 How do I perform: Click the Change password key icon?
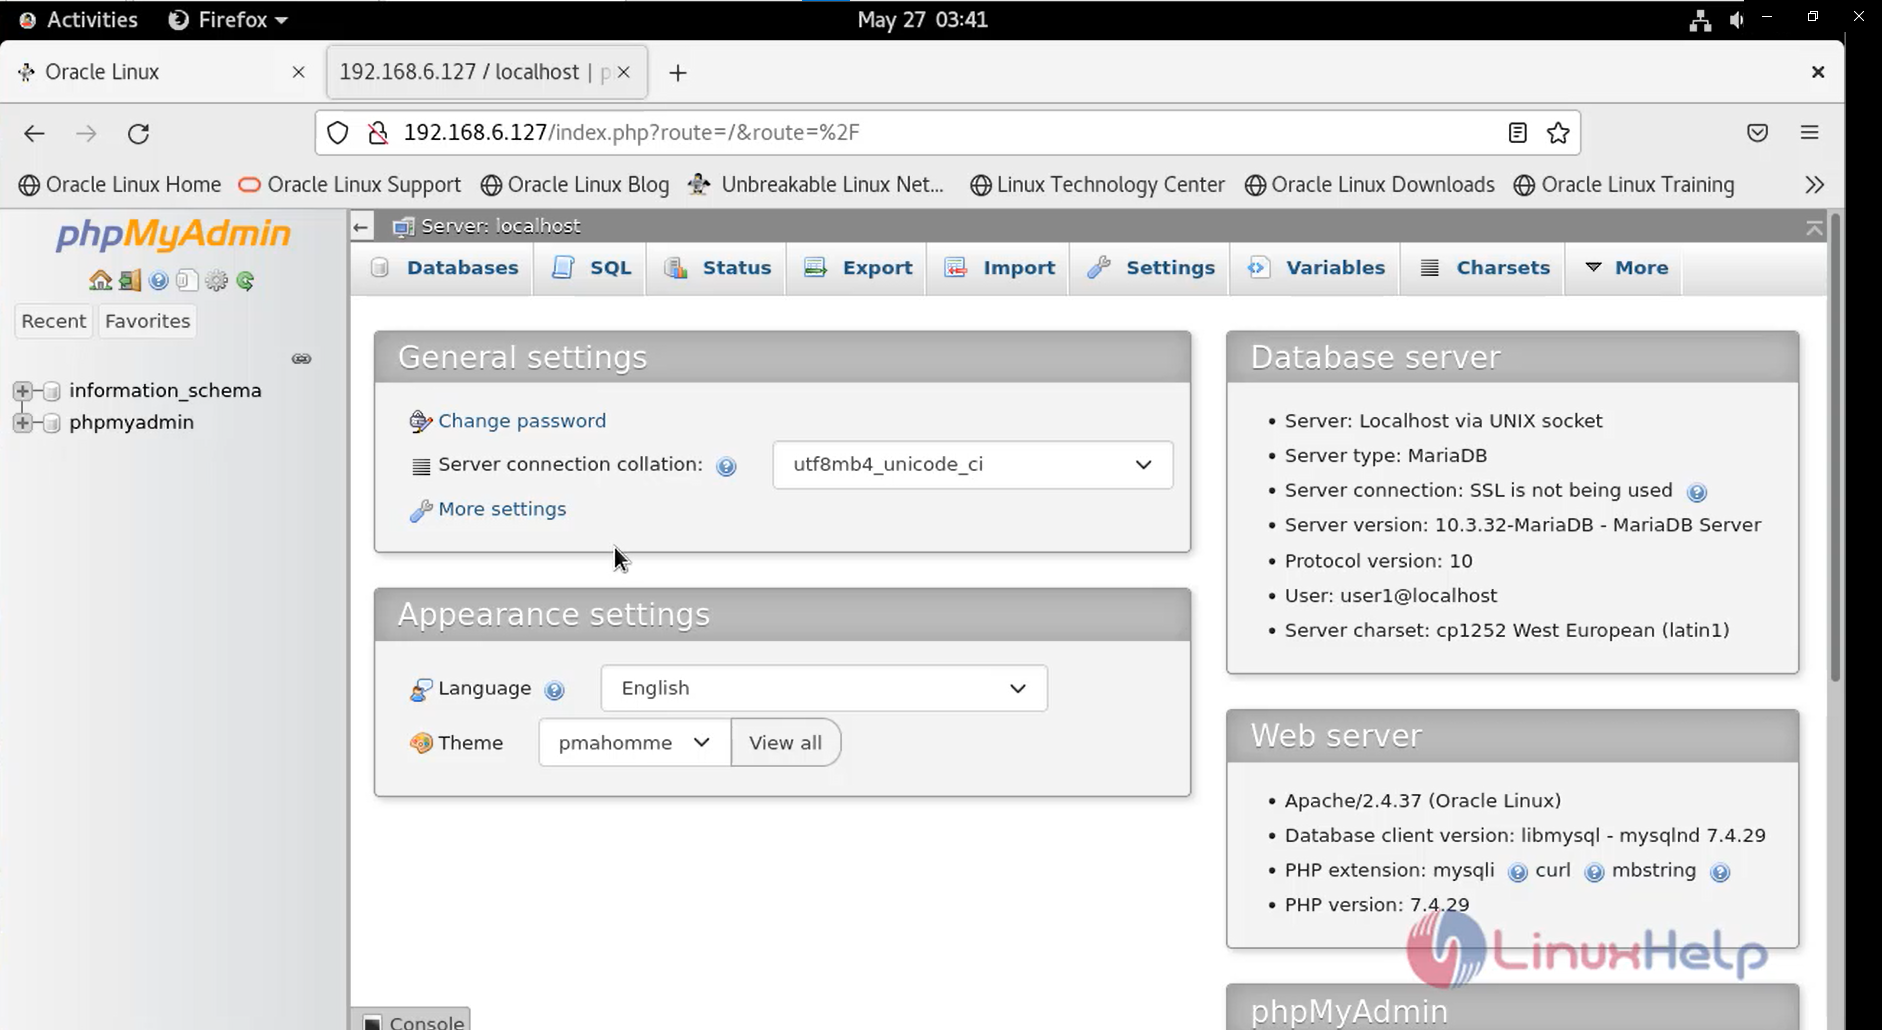421,422
